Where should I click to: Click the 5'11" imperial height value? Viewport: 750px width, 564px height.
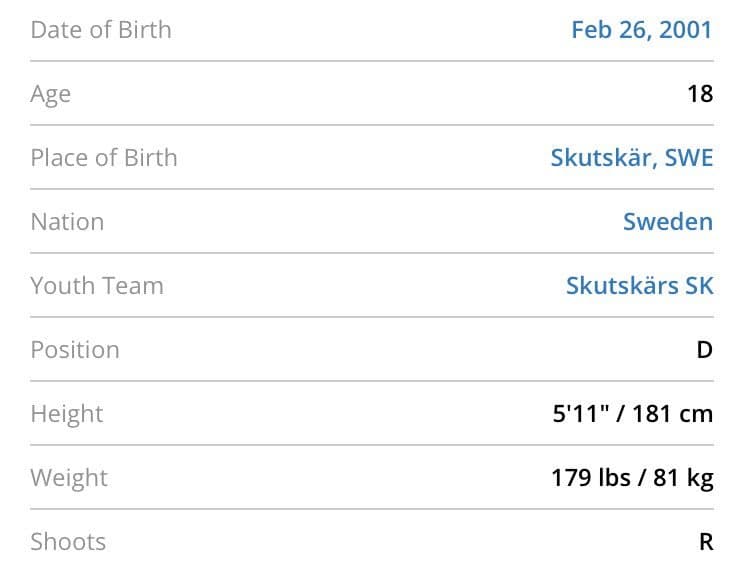[x=580, y=414]
